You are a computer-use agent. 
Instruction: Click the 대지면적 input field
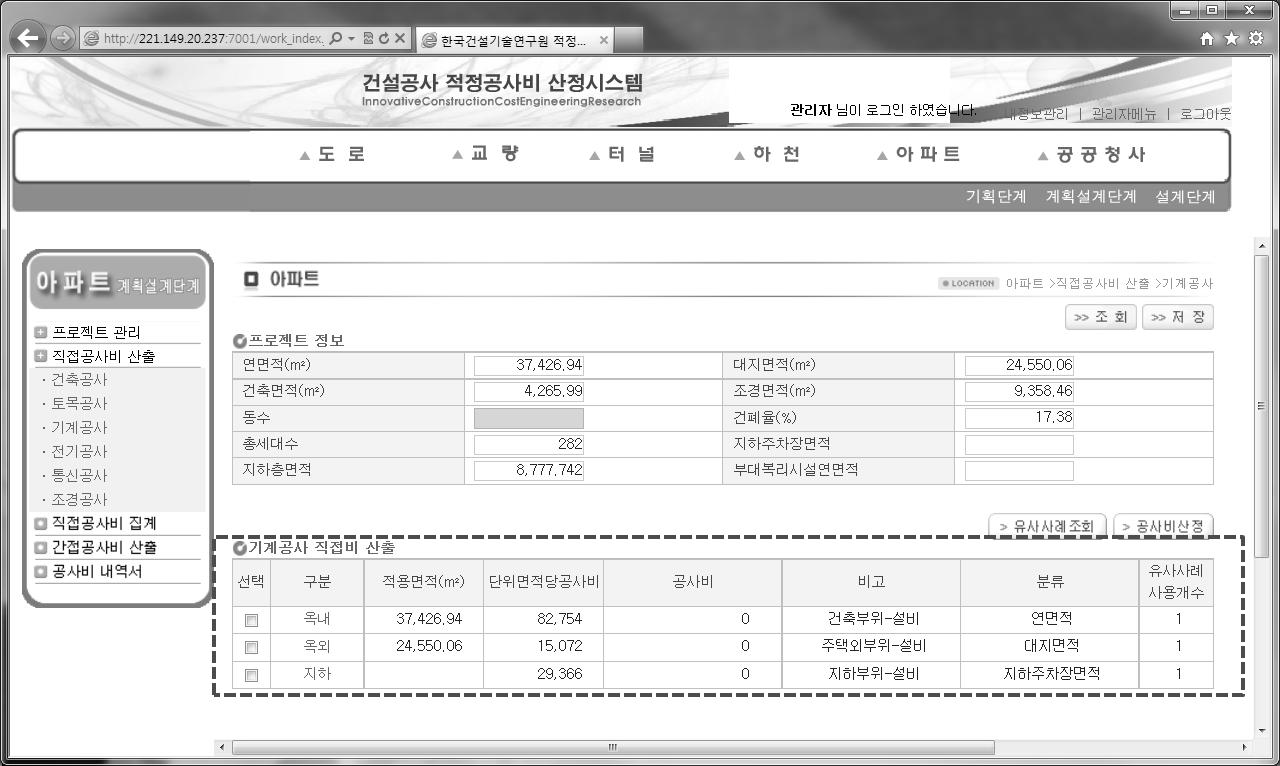point(1019,365)
